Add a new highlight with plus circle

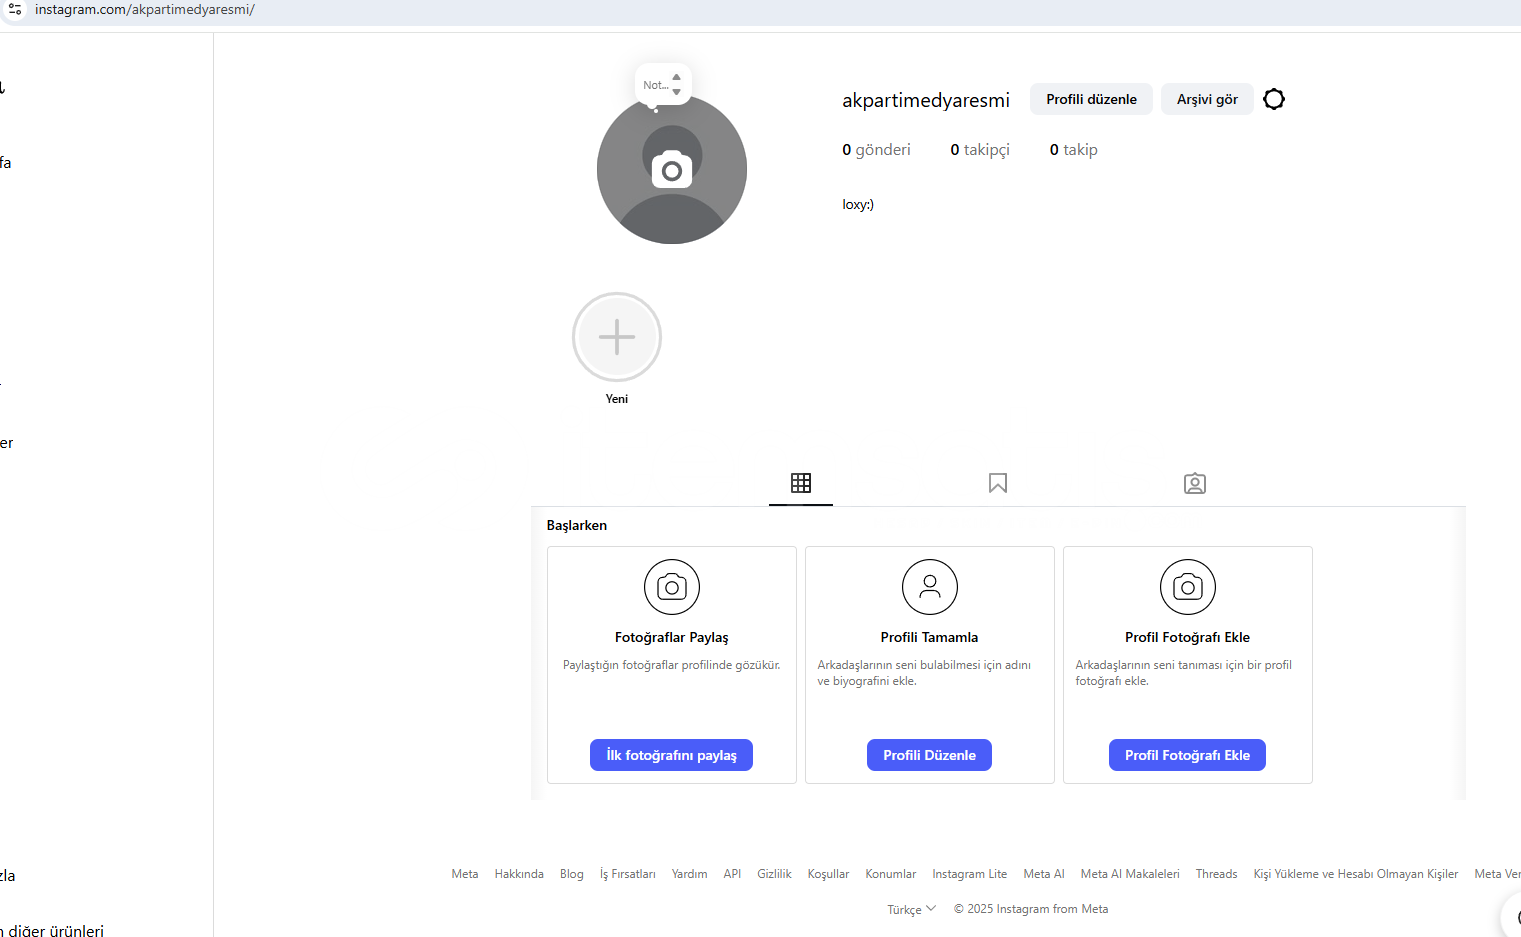617,337
